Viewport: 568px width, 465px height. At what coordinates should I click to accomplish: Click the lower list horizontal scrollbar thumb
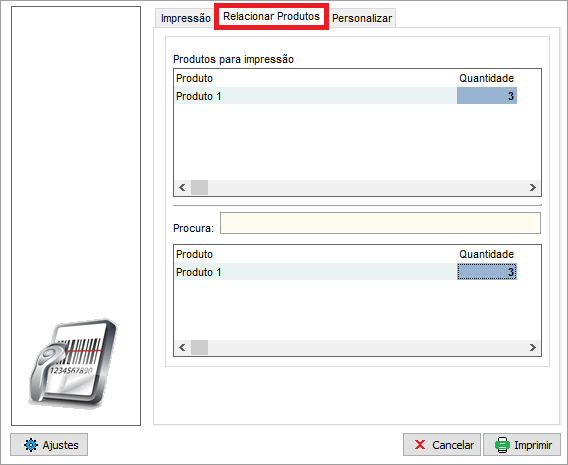pos(199,348)
